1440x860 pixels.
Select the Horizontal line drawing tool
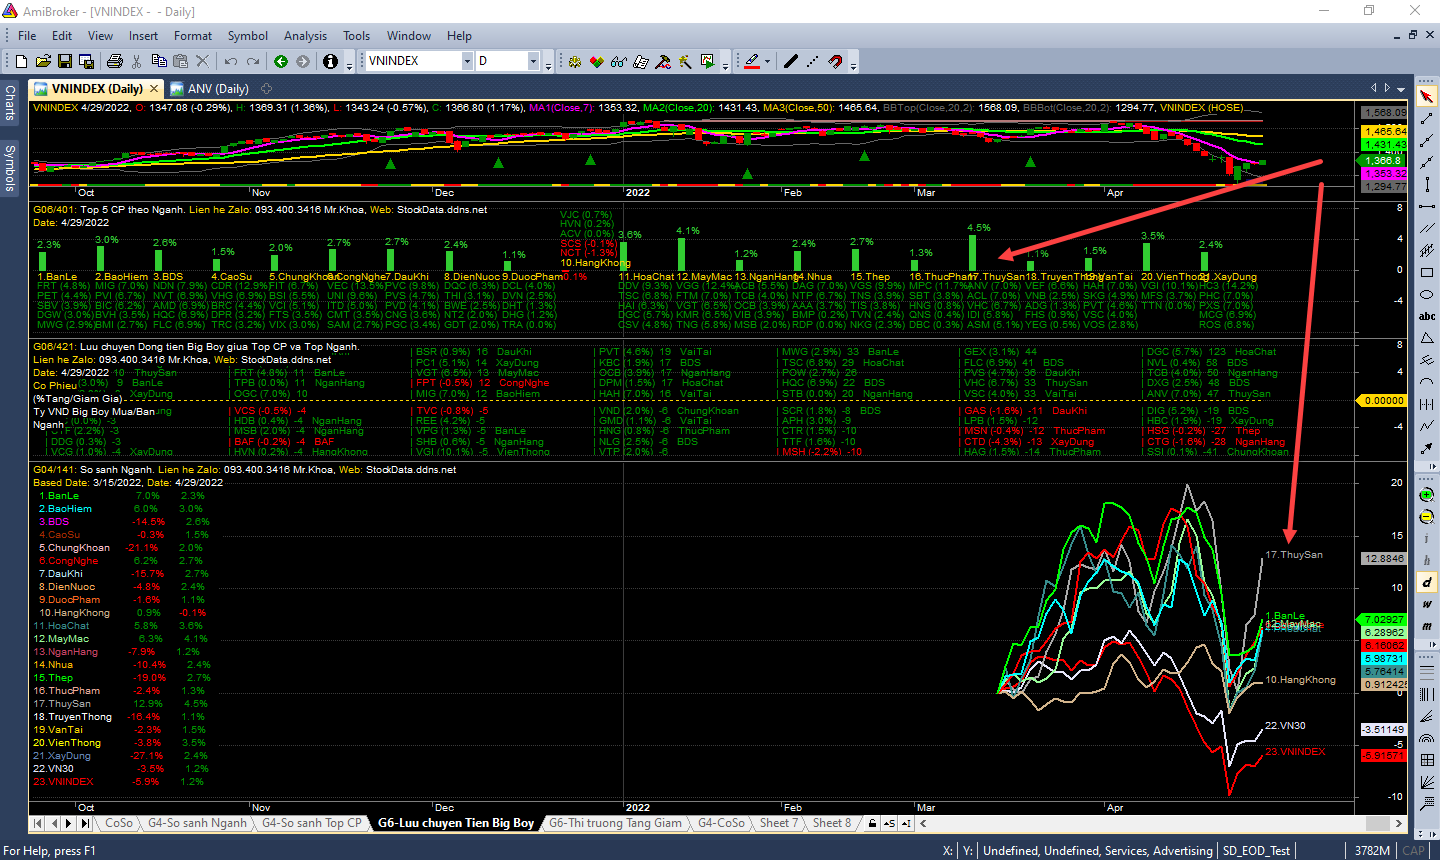[1427, 207]
